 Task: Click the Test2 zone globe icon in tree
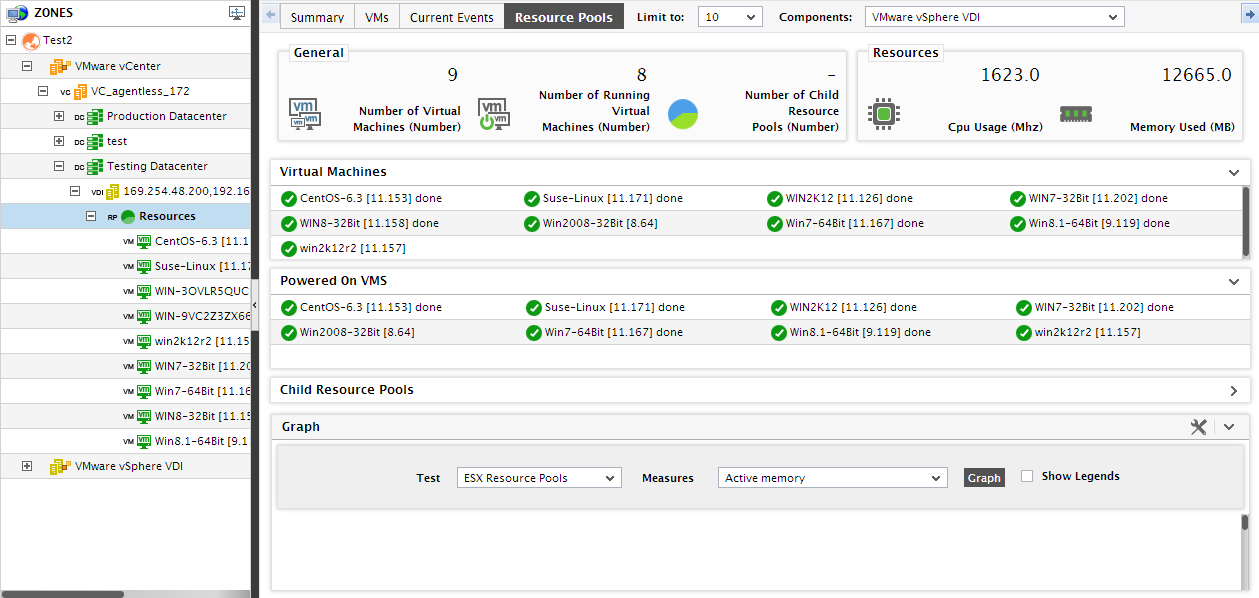click(x=30, y=41)
